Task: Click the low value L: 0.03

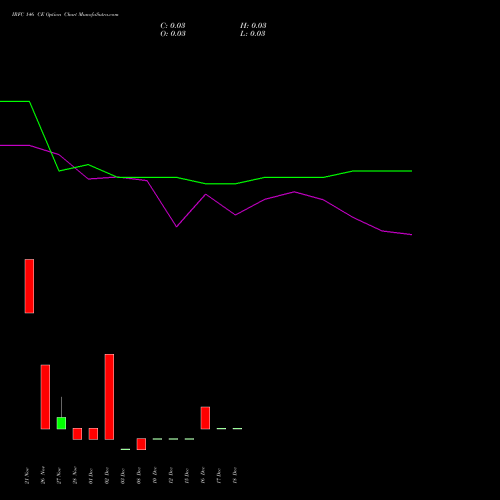Action: point(253,34)
